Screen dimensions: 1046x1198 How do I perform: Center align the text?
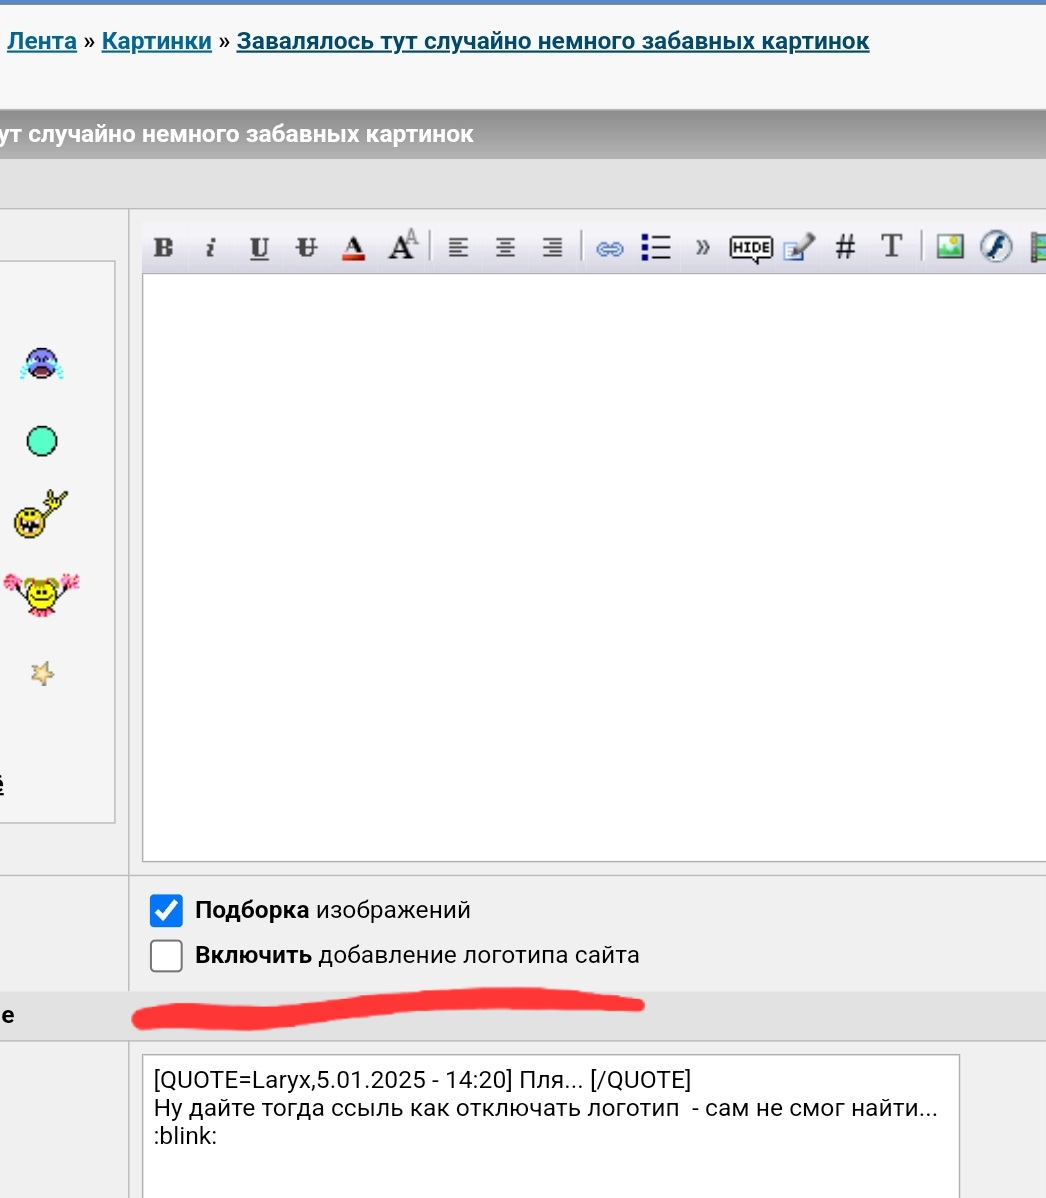pyautogui.click(x=505, y=248)
